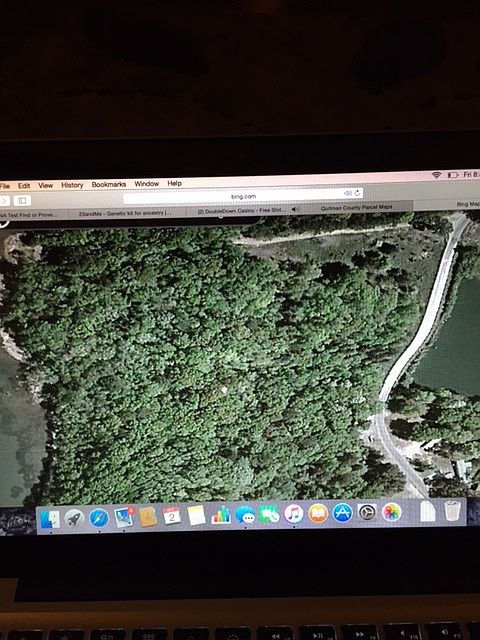Screen dimensions: 480x640
Task: Switch to Quitman County Parcel Maps tab
Action: [x=356, y=207]
